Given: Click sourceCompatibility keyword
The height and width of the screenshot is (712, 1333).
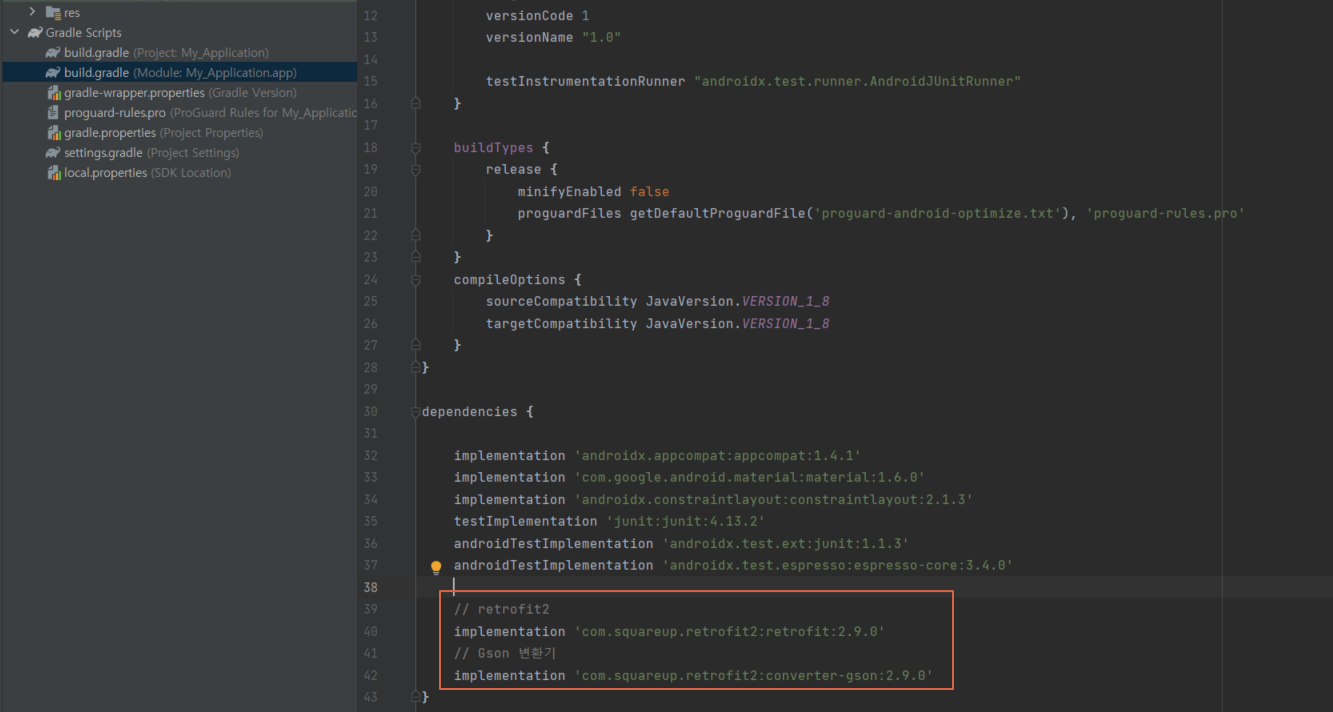Looking at the screenshot, I should pyautogui.click(x=561, y=301).
